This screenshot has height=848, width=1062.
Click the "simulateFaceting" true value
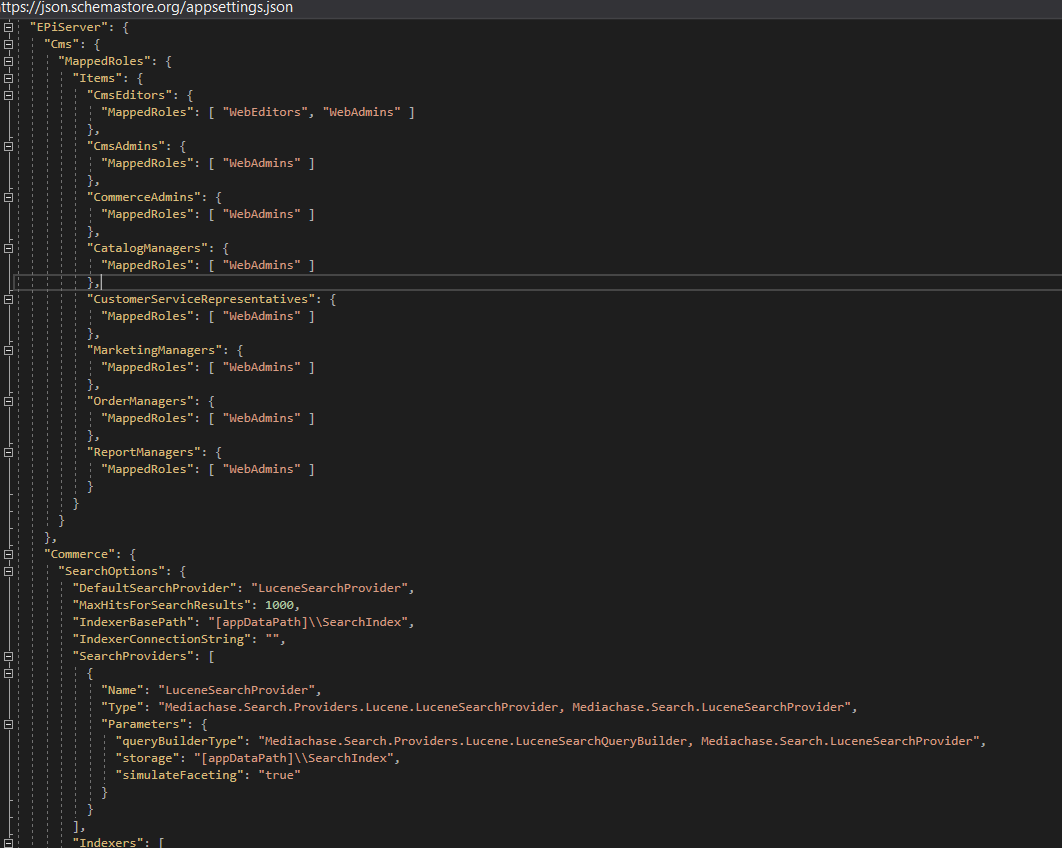click(x=279, y=775)
